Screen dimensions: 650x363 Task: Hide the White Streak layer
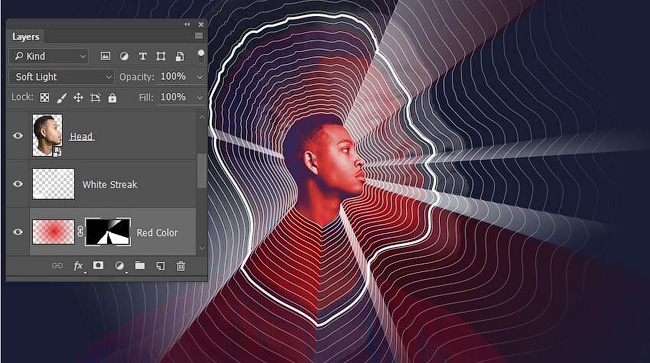[18, 184]
